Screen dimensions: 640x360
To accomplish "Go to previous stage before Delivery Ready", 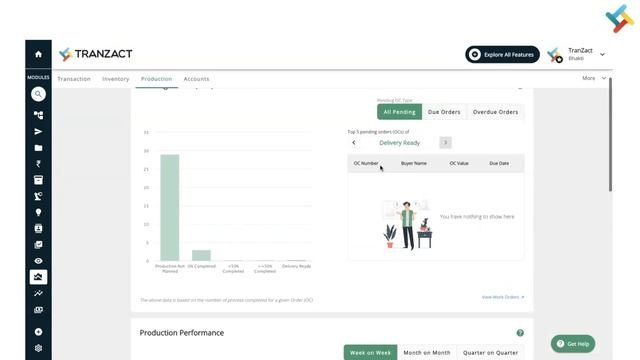I will (354, 142).
